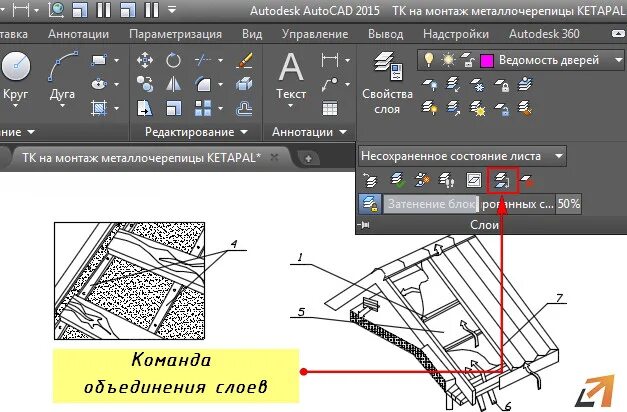Image resolution: width=627 pixels, height=412 pixels.
Task: Choose the Rectangle draw tool
Action: coord(99,60)
